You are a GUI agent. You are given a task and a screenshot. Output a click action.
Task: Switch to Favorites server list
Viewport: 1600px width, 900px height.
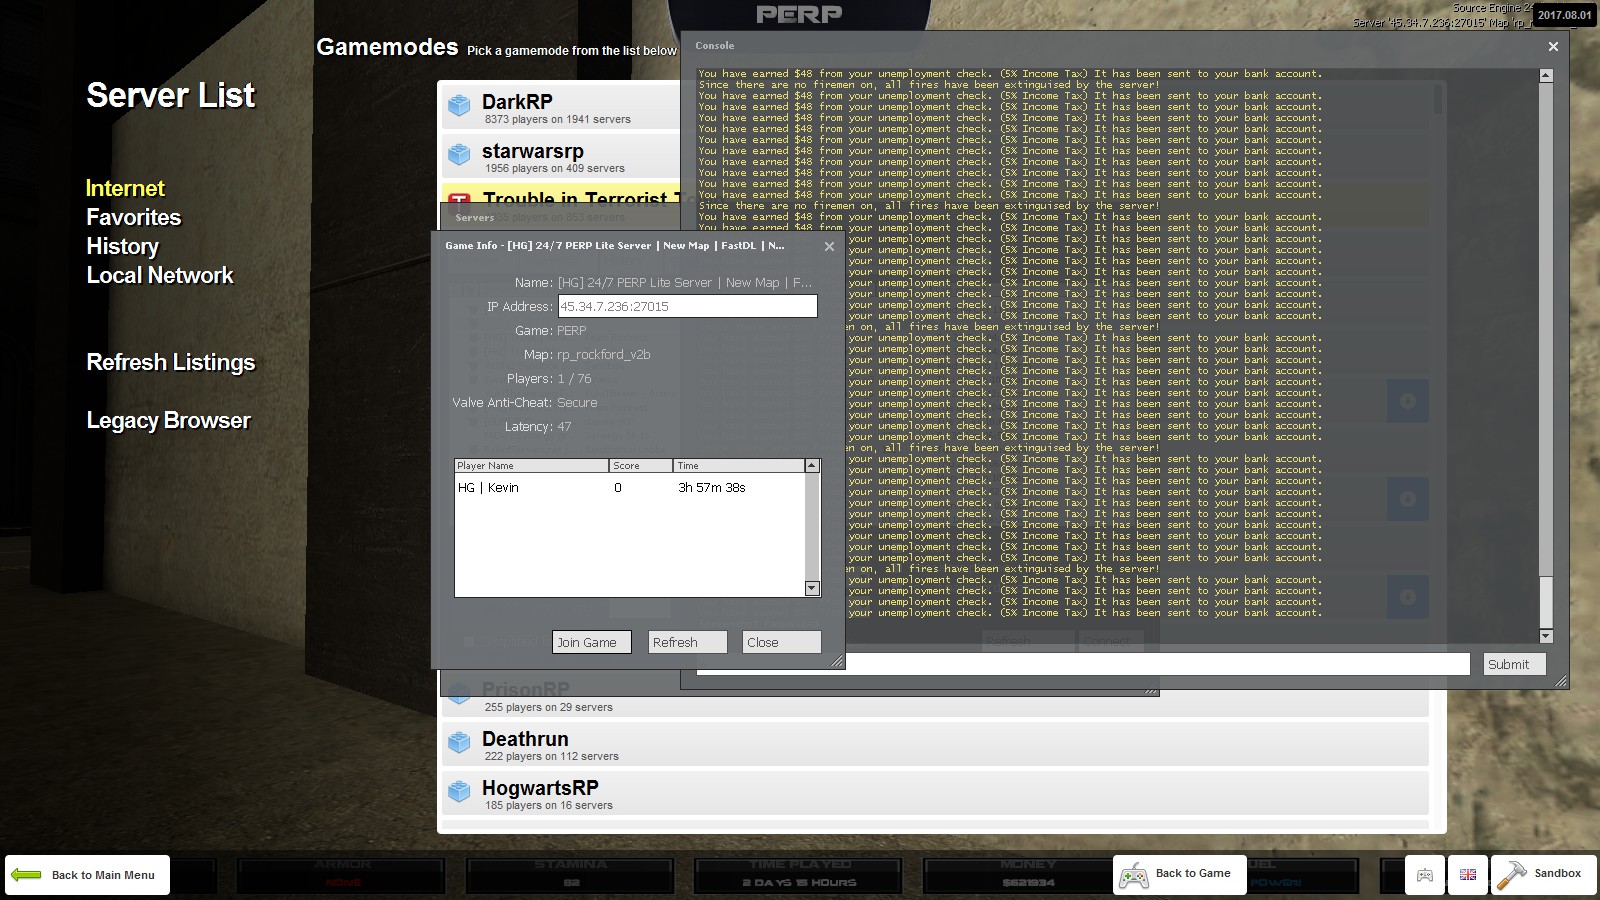click(134, 217)
